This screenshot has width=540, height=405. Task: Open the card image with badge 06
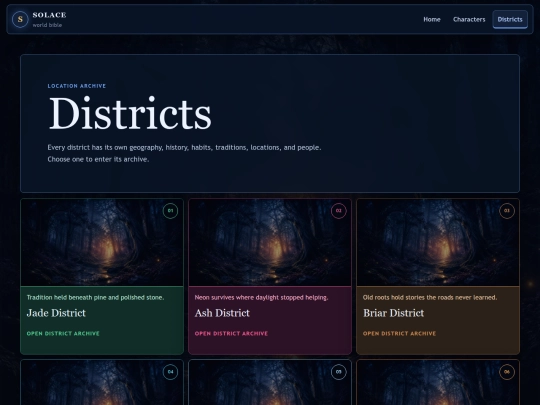tap(438, 383)
